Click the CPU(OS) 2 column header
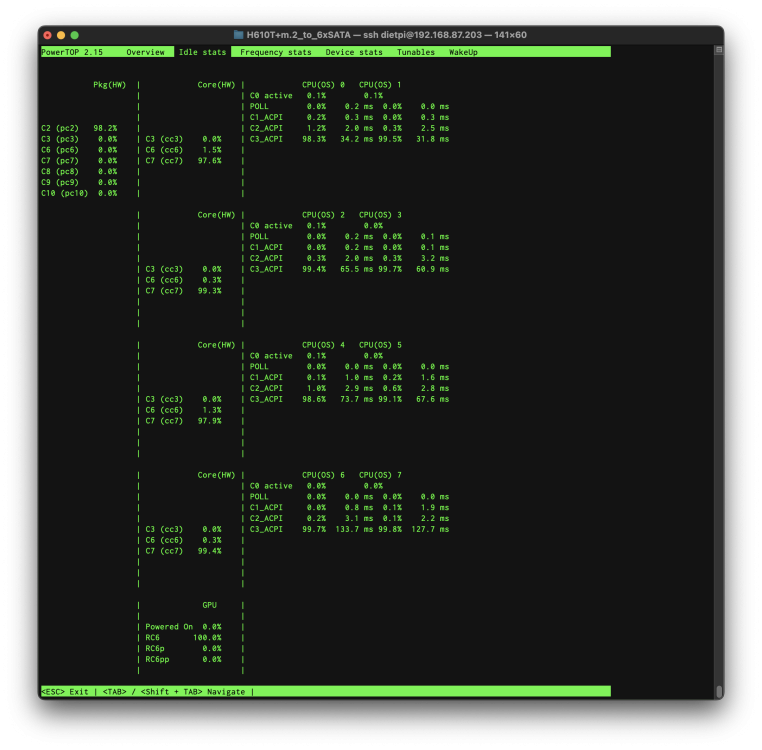762x750 pixels. coord(323,215)
